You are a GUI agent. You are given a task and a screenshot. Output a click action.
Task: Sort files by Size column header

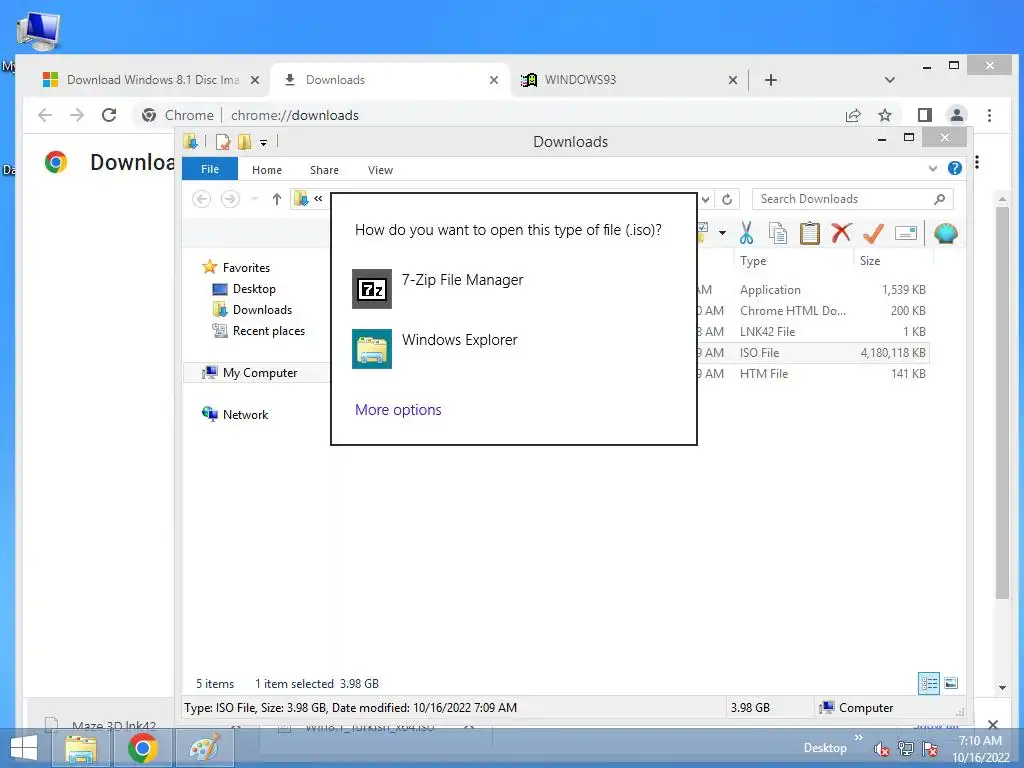pyautogui.click(x=870, y=261)
